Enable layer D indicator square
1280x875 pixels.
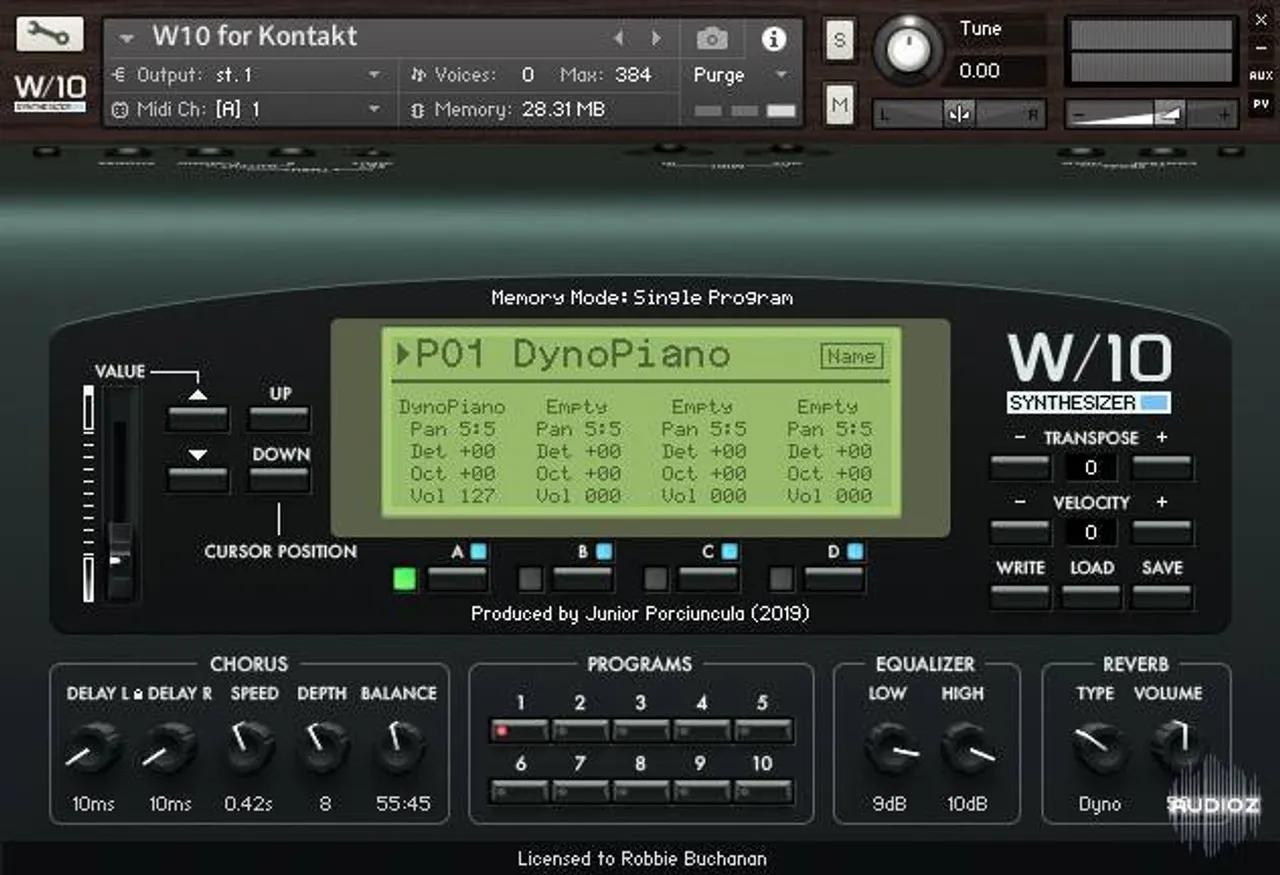pos(781,579)
